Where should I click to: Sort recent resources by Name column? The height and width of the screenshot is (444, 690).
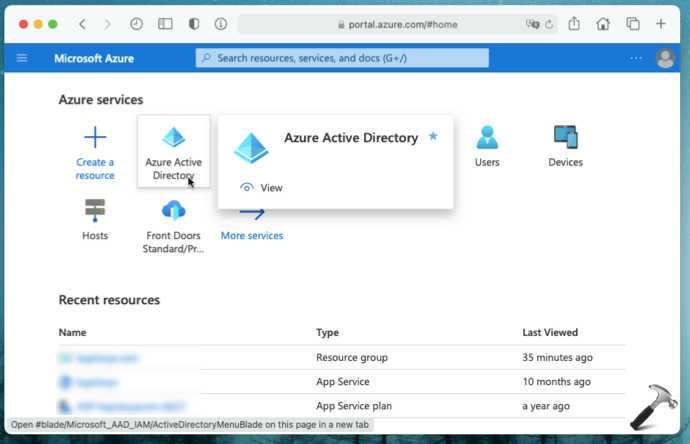(72, 332)
